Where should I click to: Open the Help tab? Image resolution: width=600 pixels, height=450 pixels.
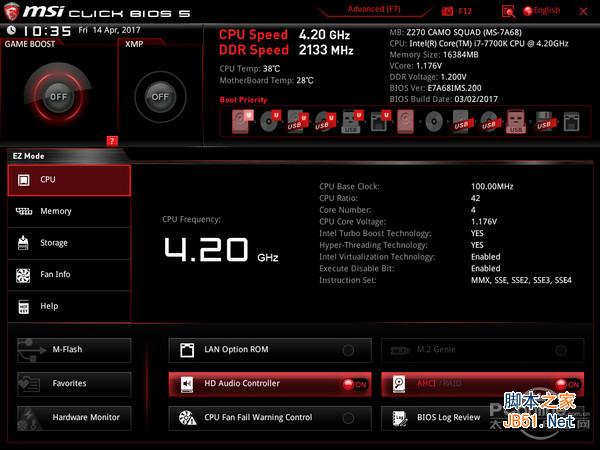coord(69,307)
